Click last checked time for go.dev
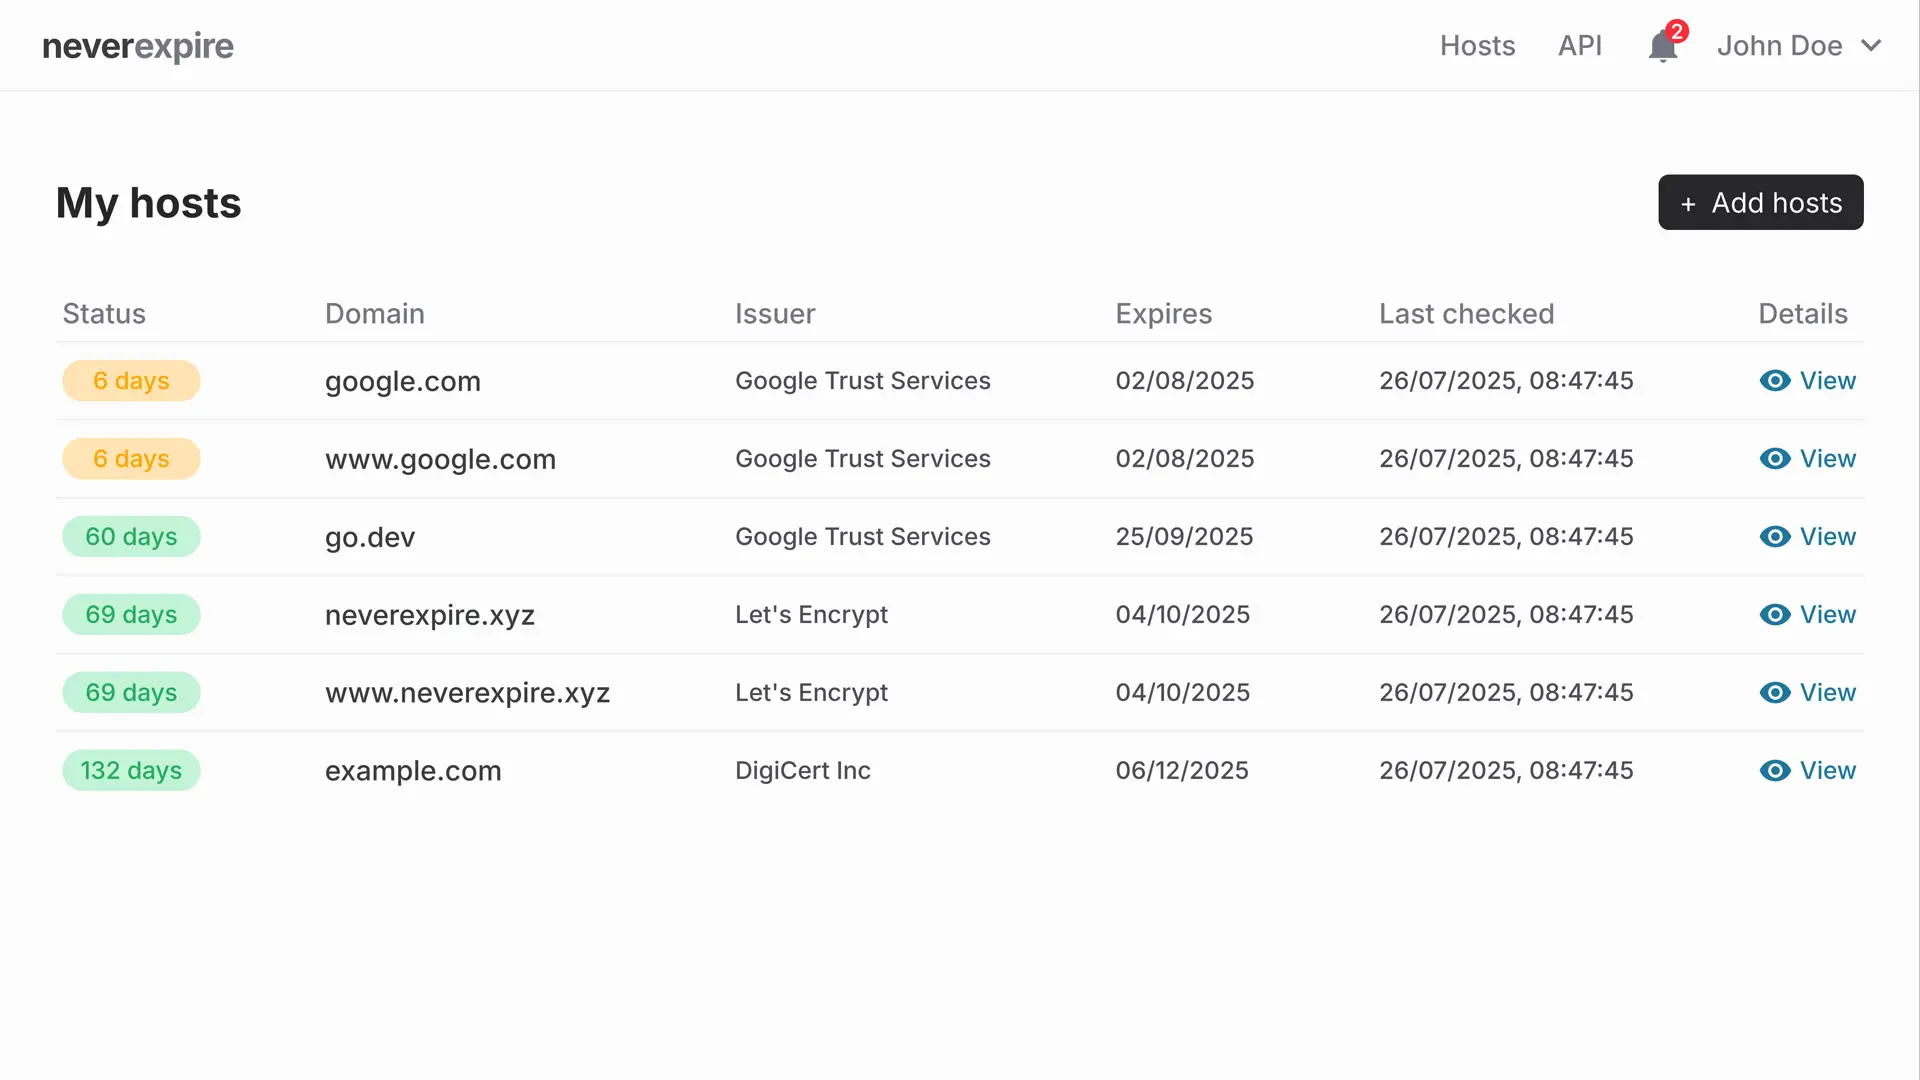 tap(1506, 537)
